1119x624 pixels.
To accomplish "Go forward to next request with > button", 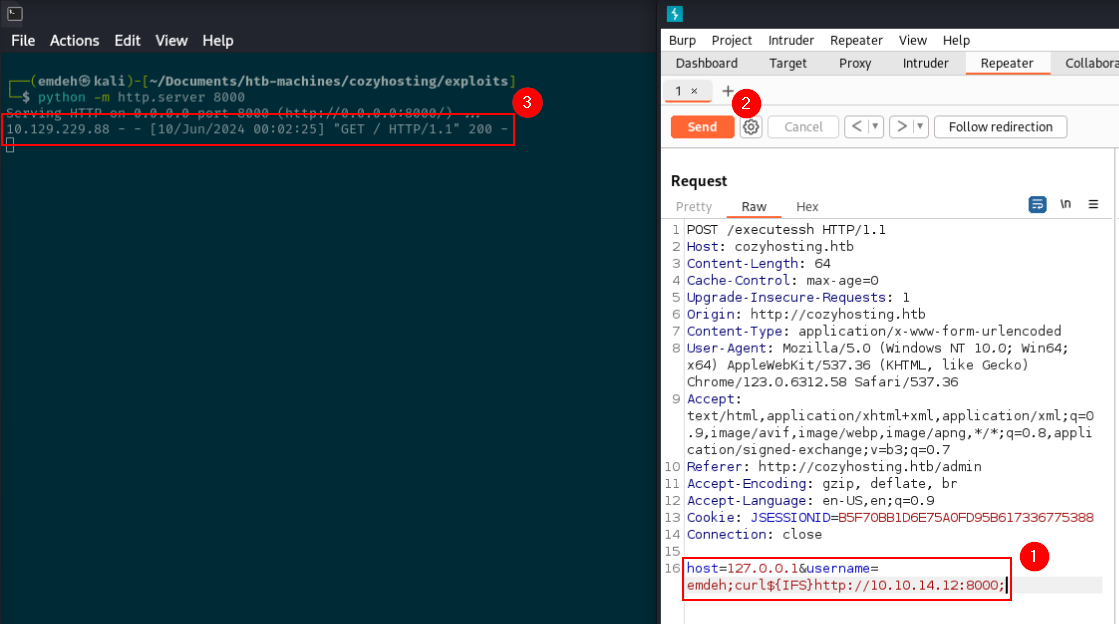I will click(901, 127).
